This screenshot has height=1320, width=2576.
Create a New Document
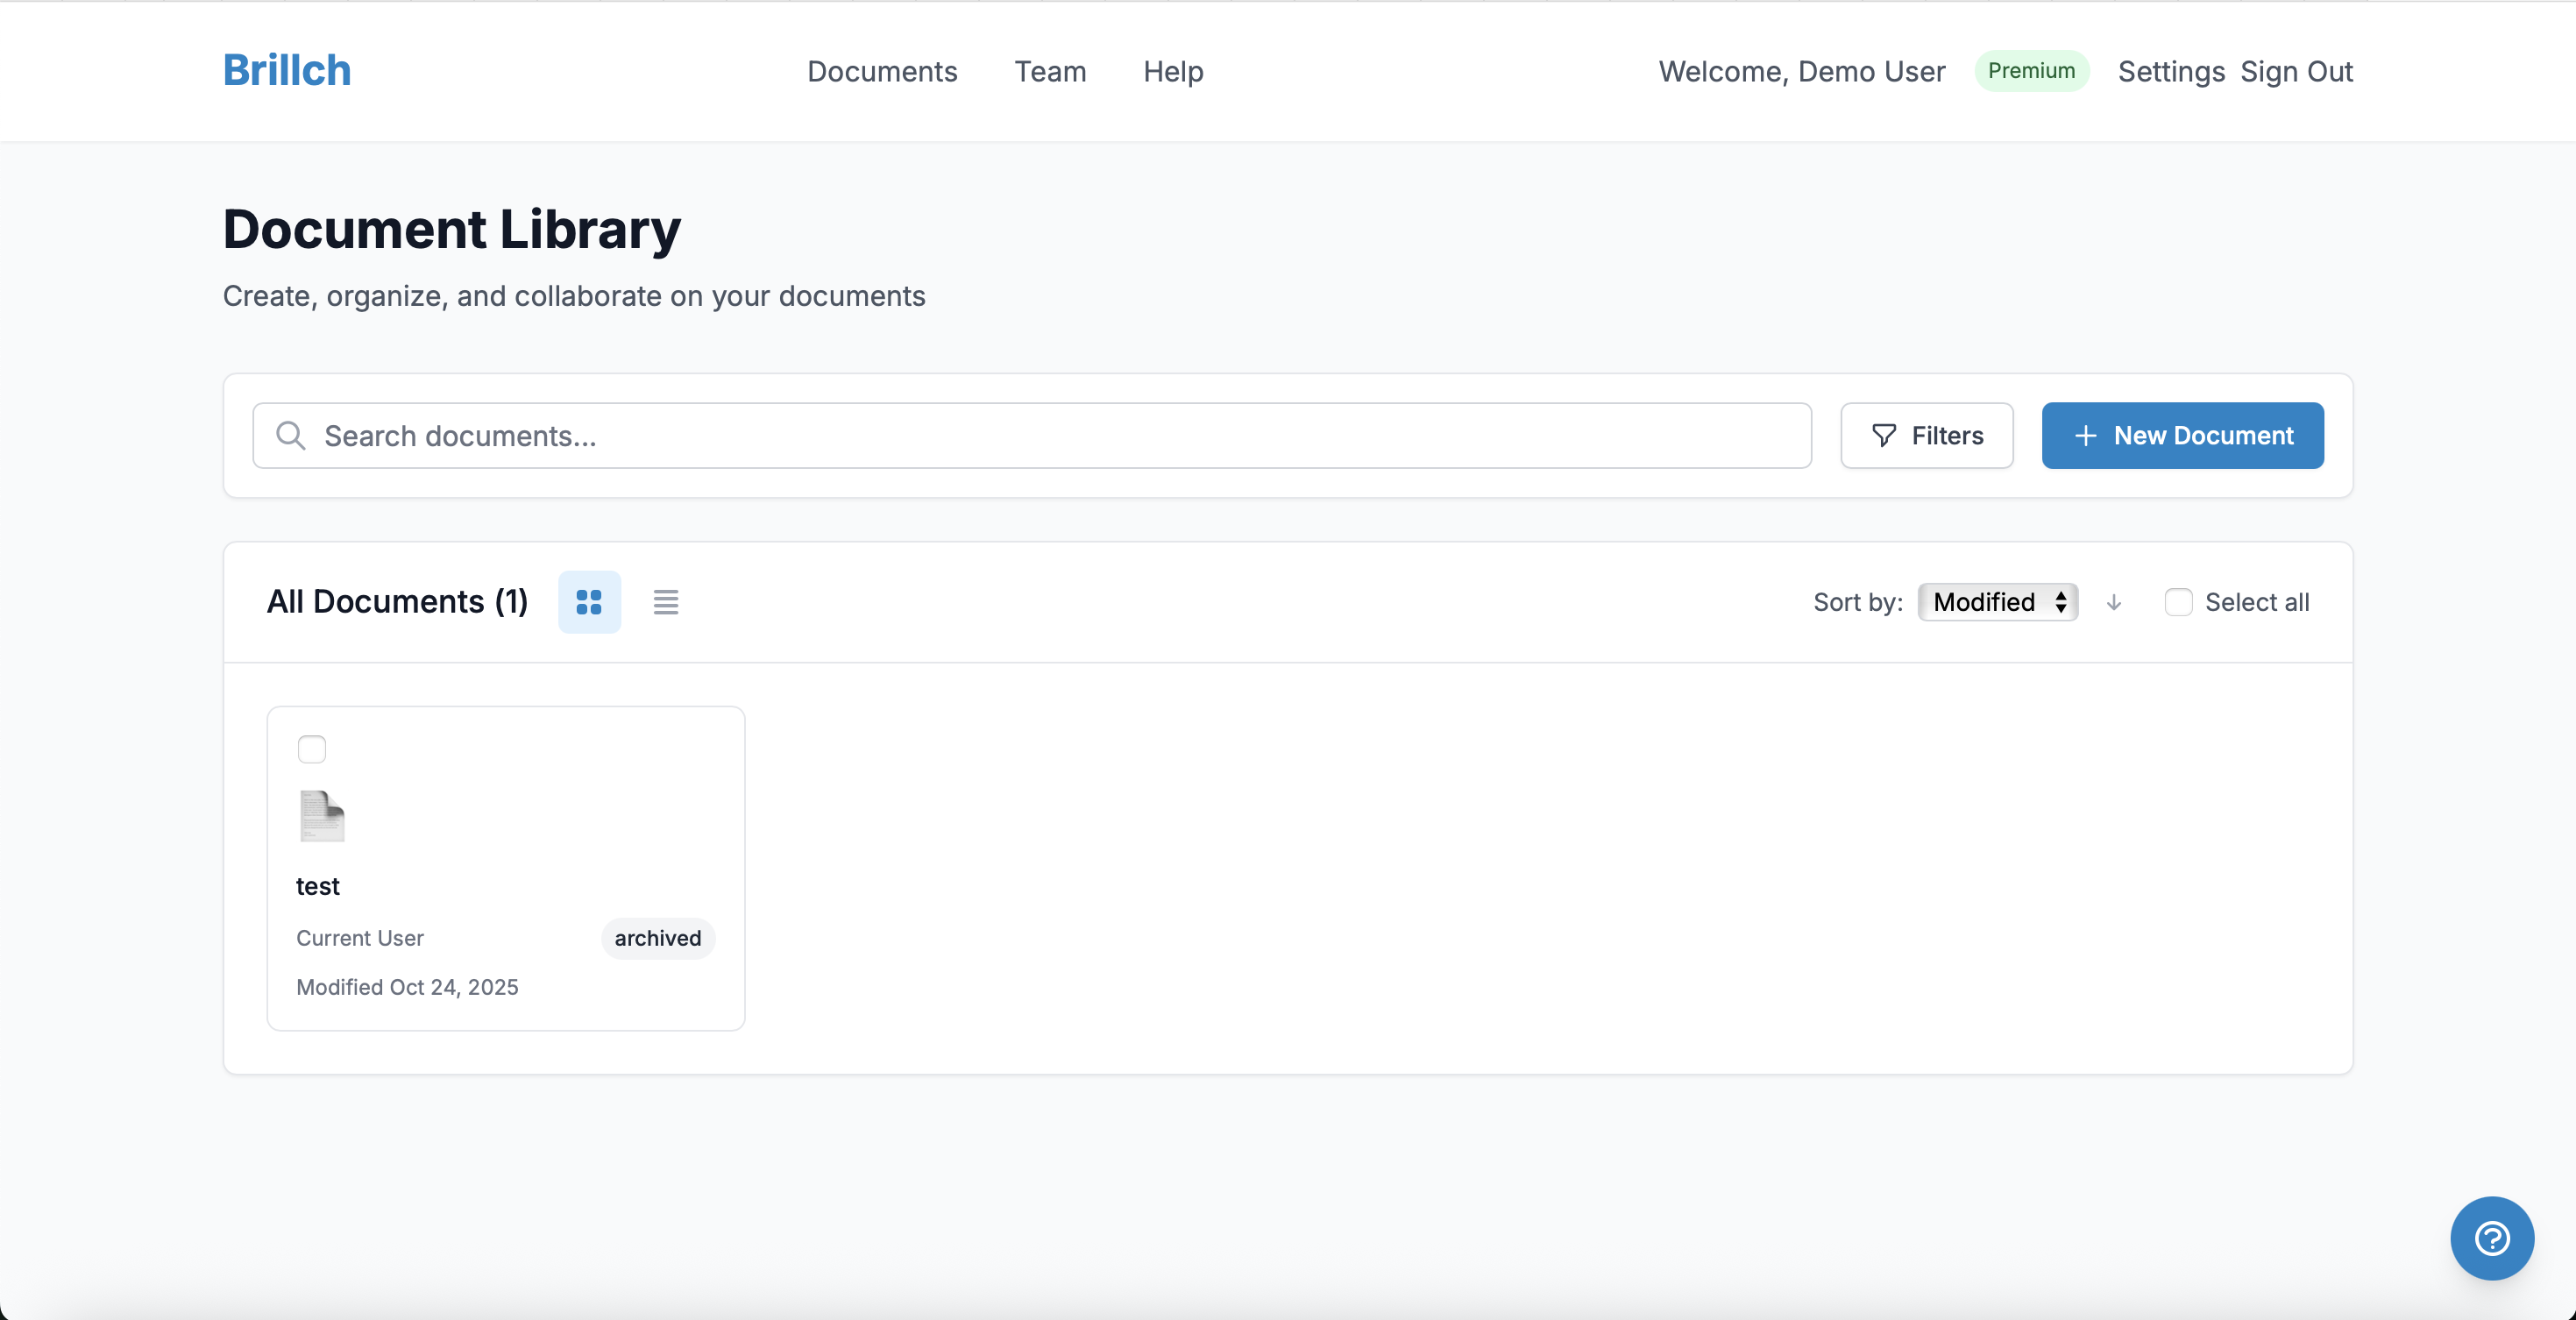click(2182, 436)
